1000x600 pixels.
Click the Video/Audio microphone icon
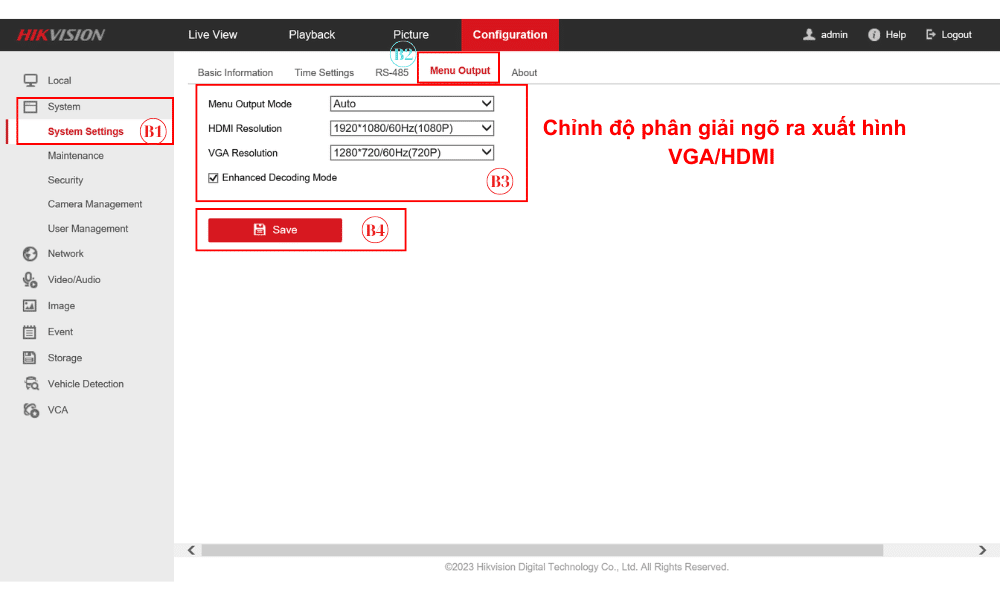coord(30,280)
